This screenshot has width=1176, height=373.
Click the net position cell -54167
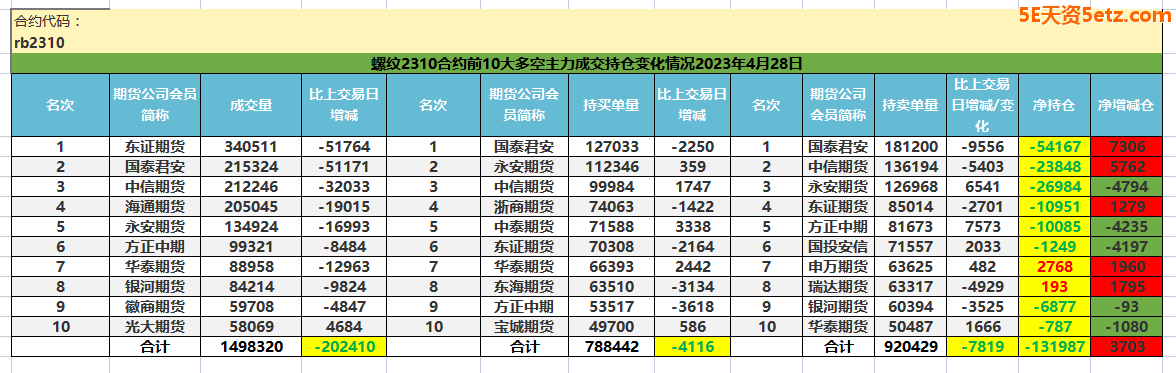(x=1054, y=146)
